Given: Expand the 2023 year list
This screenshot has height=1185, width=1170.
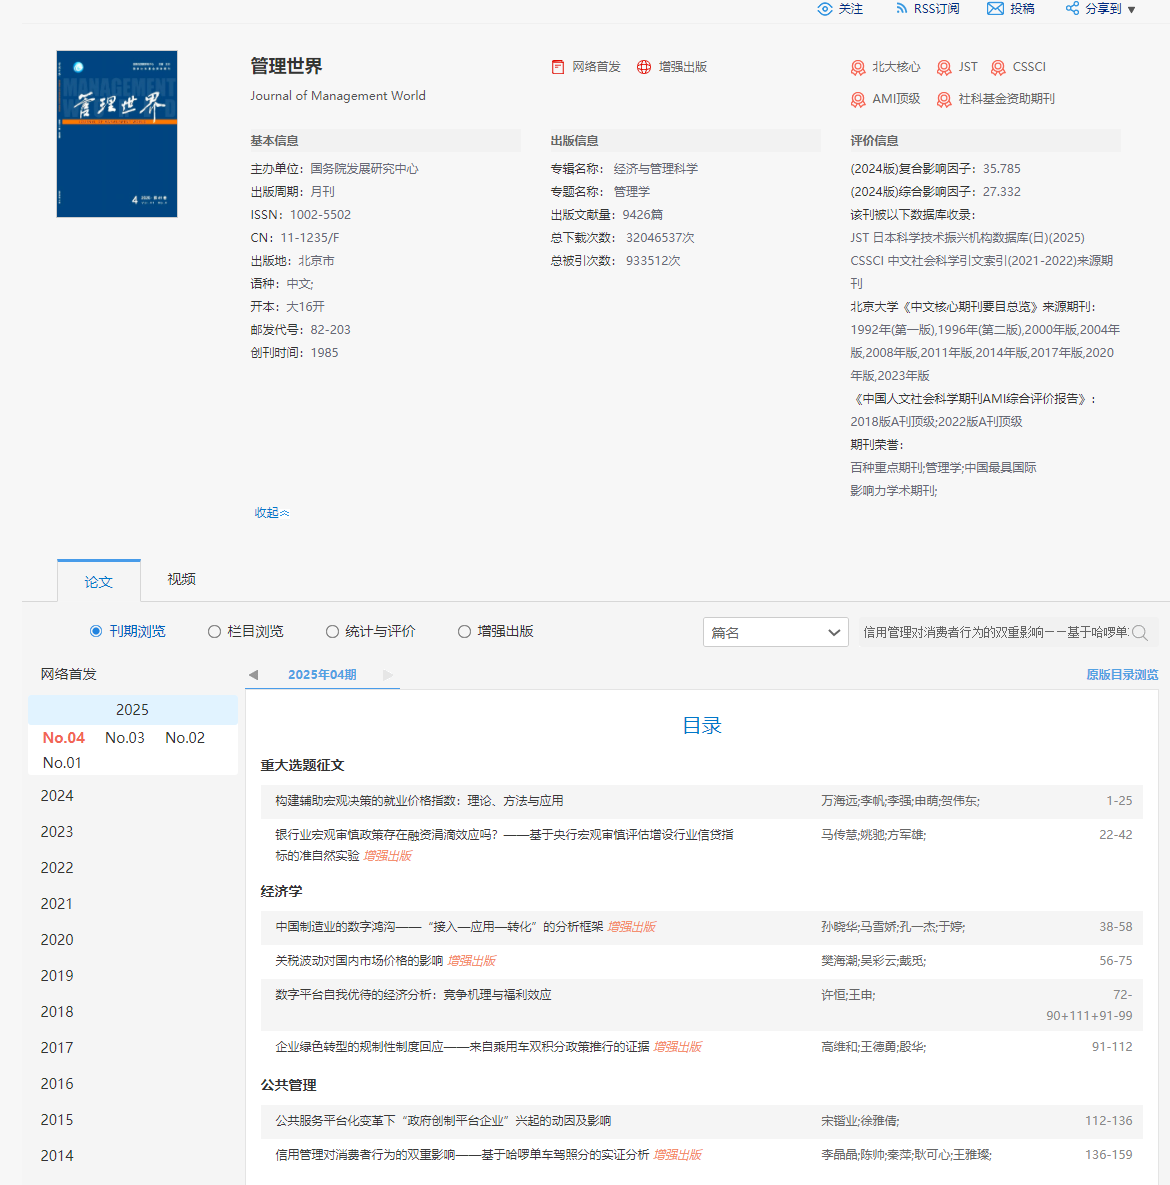Looking at the screenshot, I should (x=57, y=832).
